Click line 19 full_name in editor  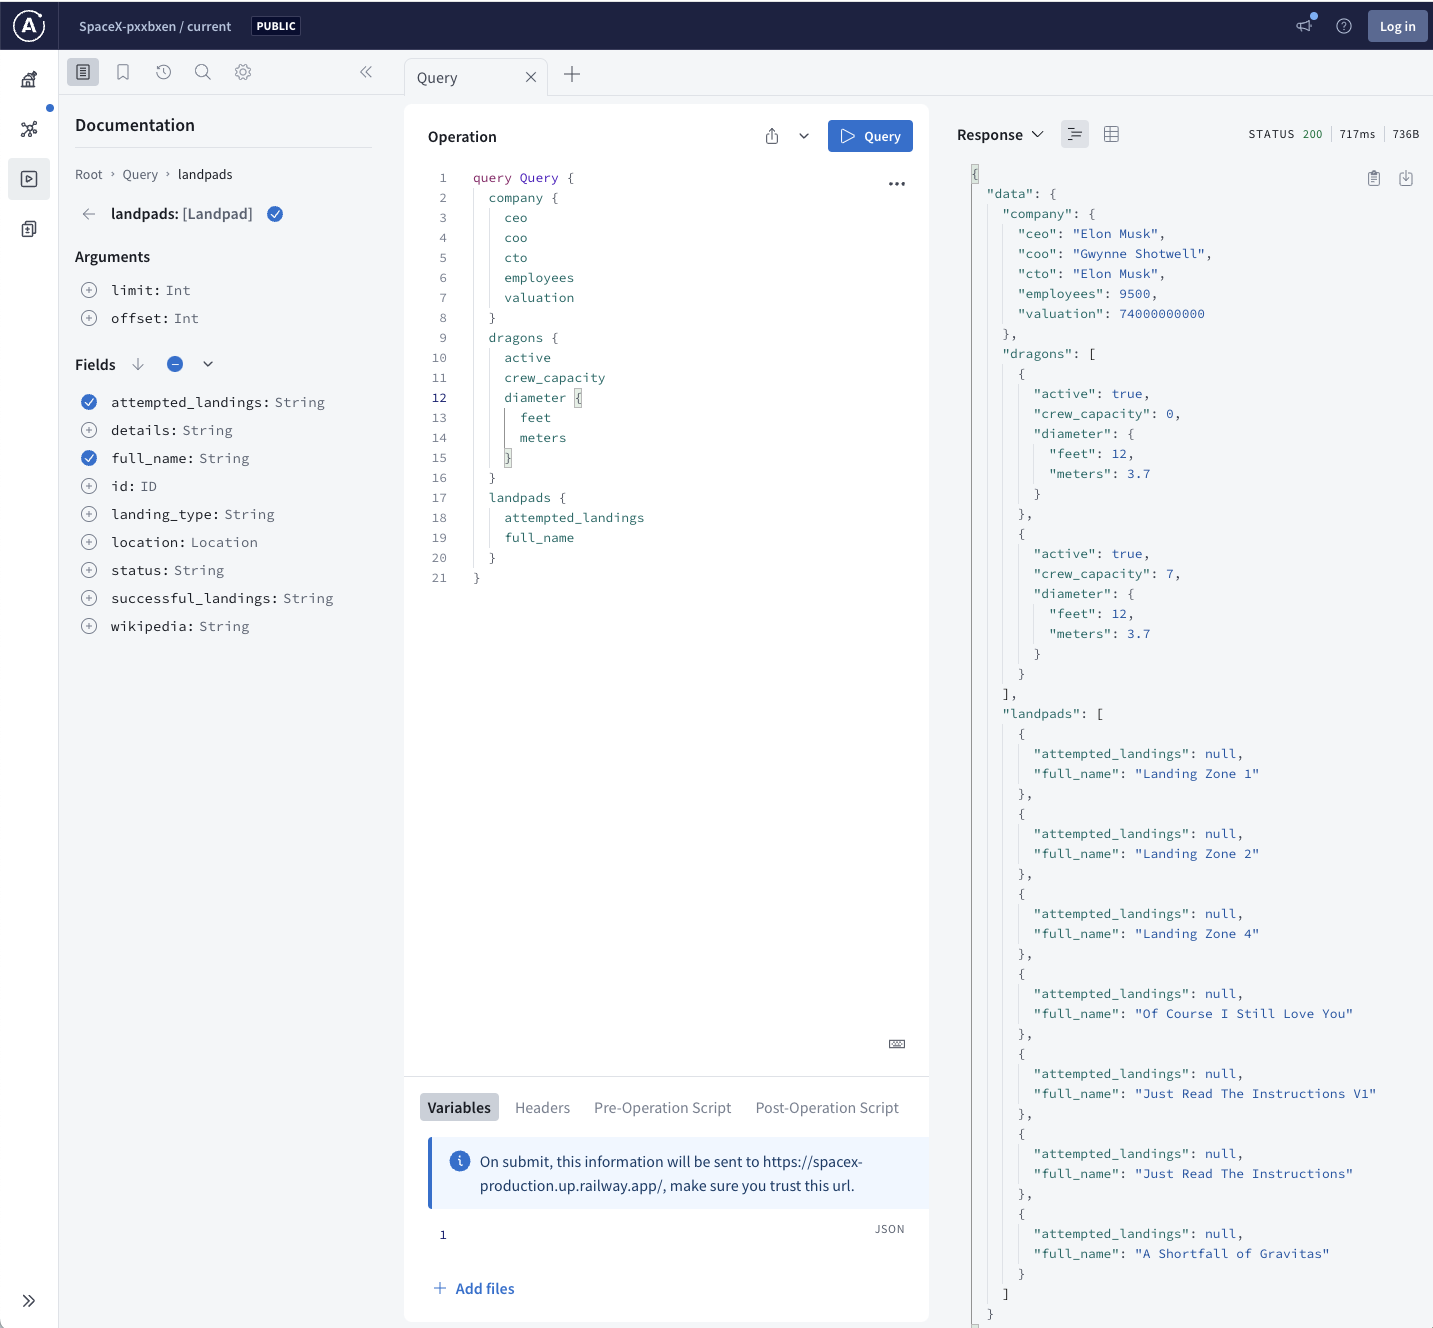(x=539, y=538)
